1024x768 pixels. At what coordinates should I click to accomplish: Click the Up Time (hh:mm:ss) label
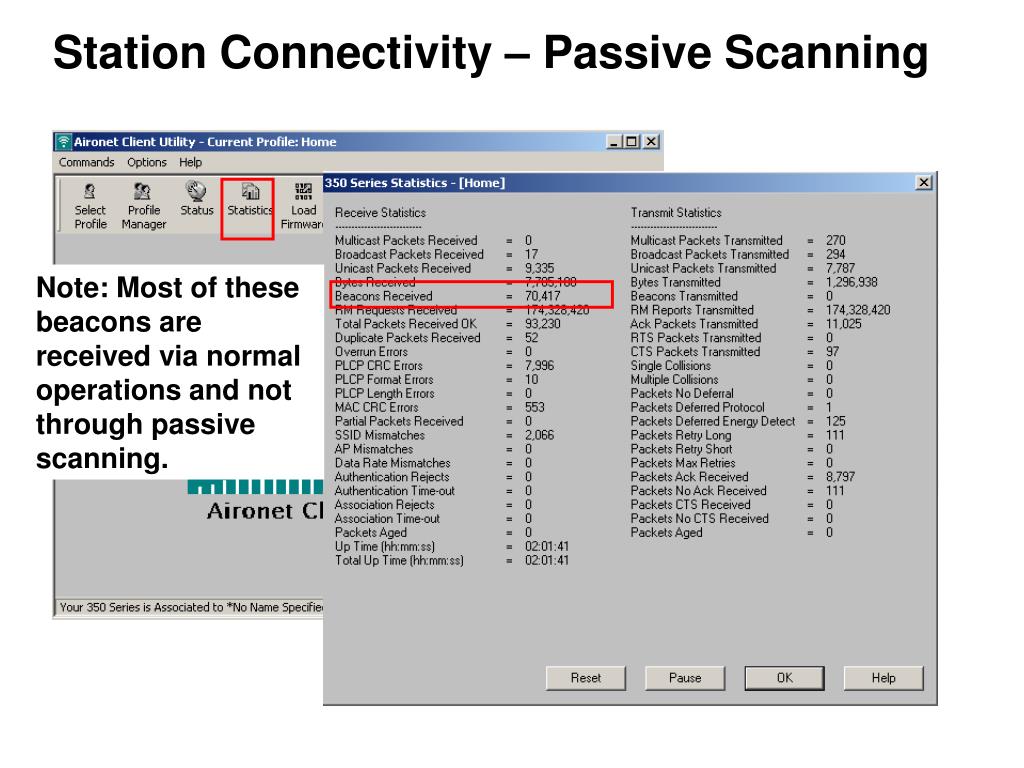tap(384, 547)
